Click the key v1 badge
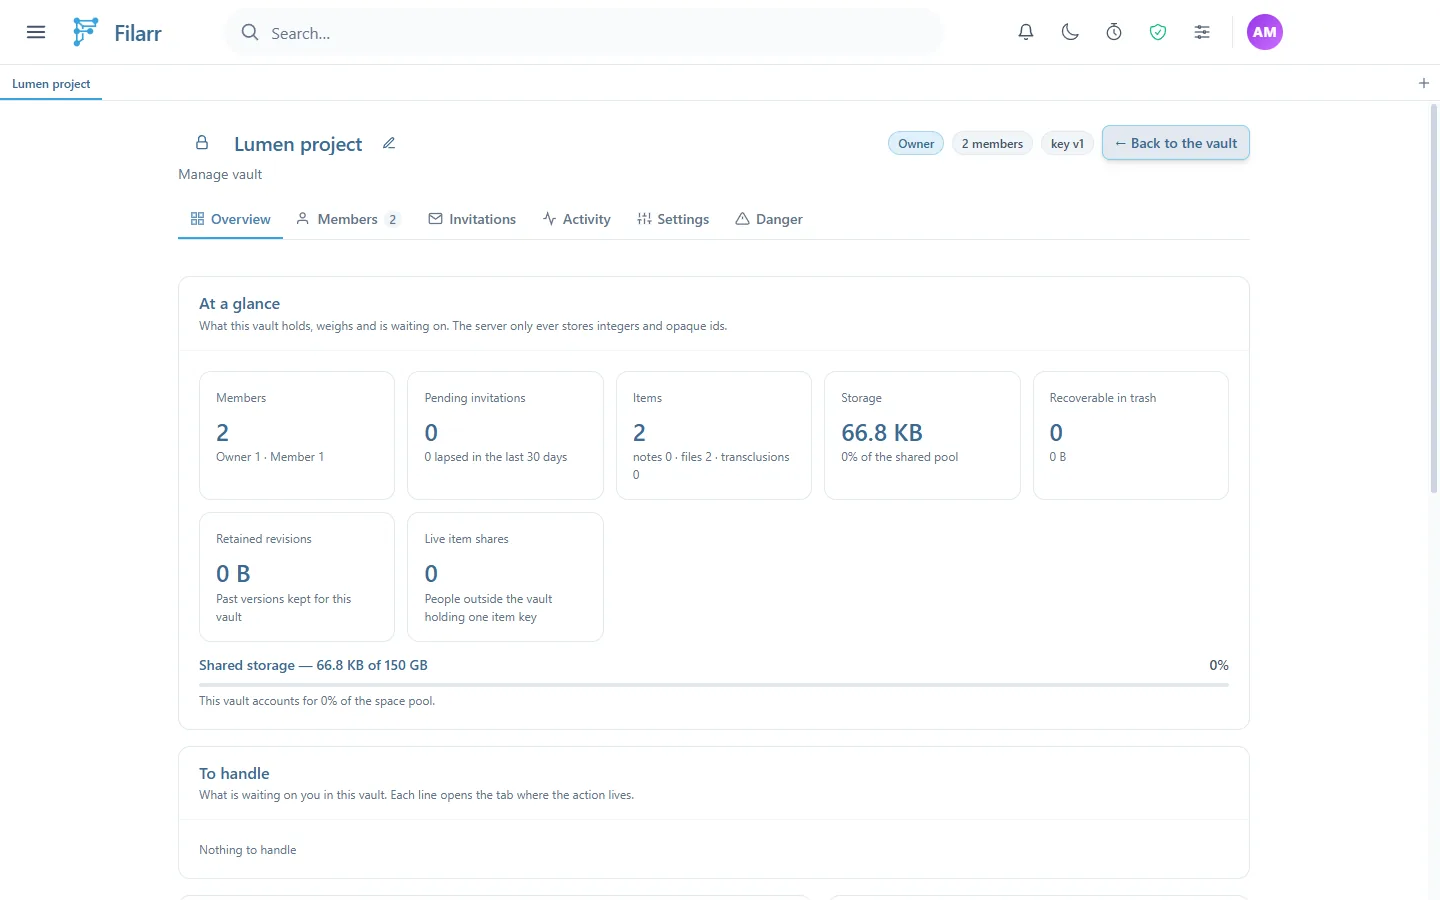The width and height of the screenshot is (1440, 900). (1067, 144)
